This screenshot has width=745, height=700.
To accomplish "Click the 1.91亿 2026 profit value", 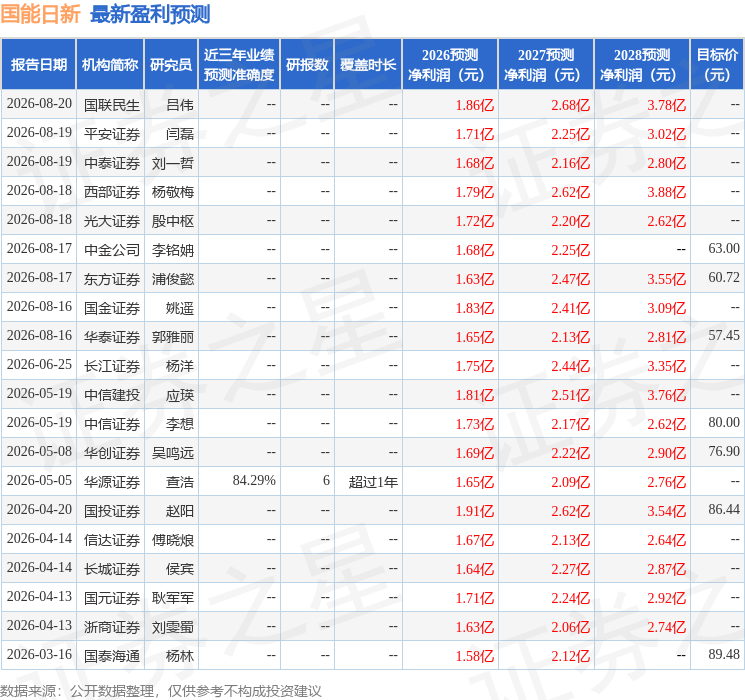I will pyautogui.click(x=475, y=511).
